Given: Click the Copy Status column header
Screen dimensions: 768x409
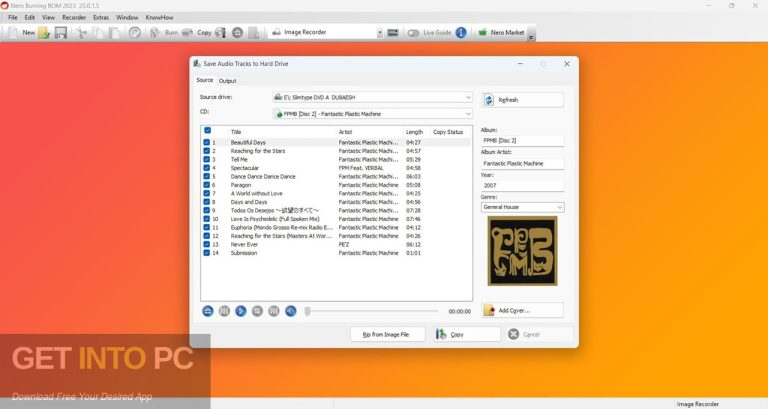Looking at the screenshot, I should click(448, 132).
